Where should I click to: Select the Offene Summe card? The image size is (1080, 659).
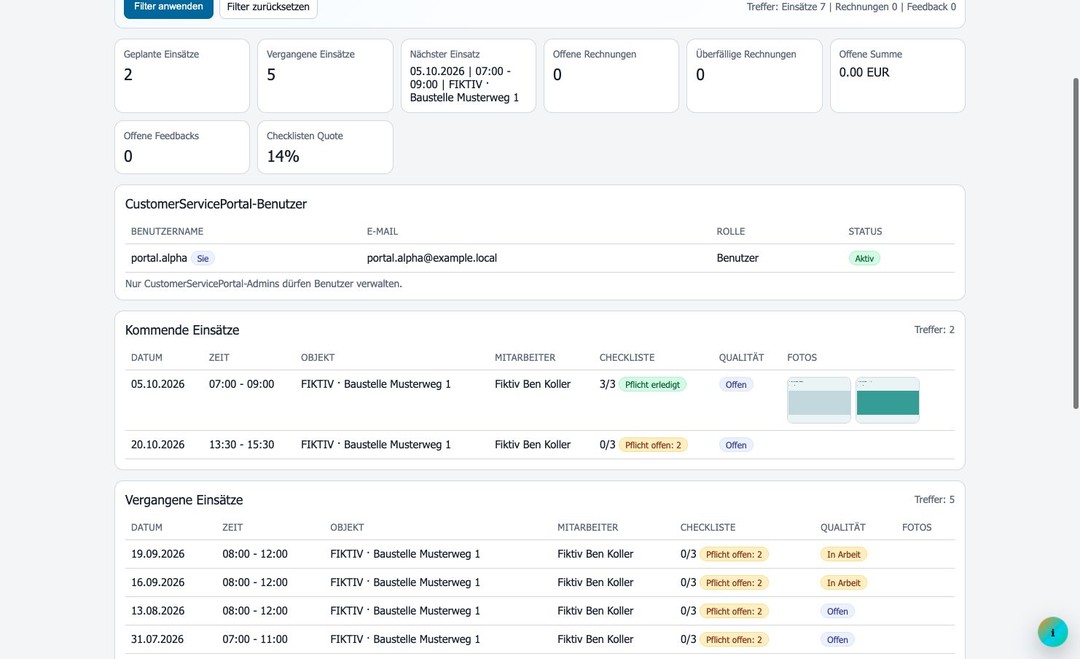(897, 76)
